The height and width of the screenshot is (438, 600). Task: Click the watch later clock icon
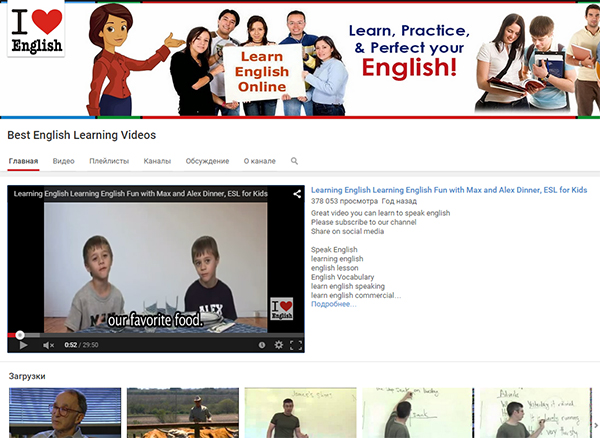click(262, 345)
